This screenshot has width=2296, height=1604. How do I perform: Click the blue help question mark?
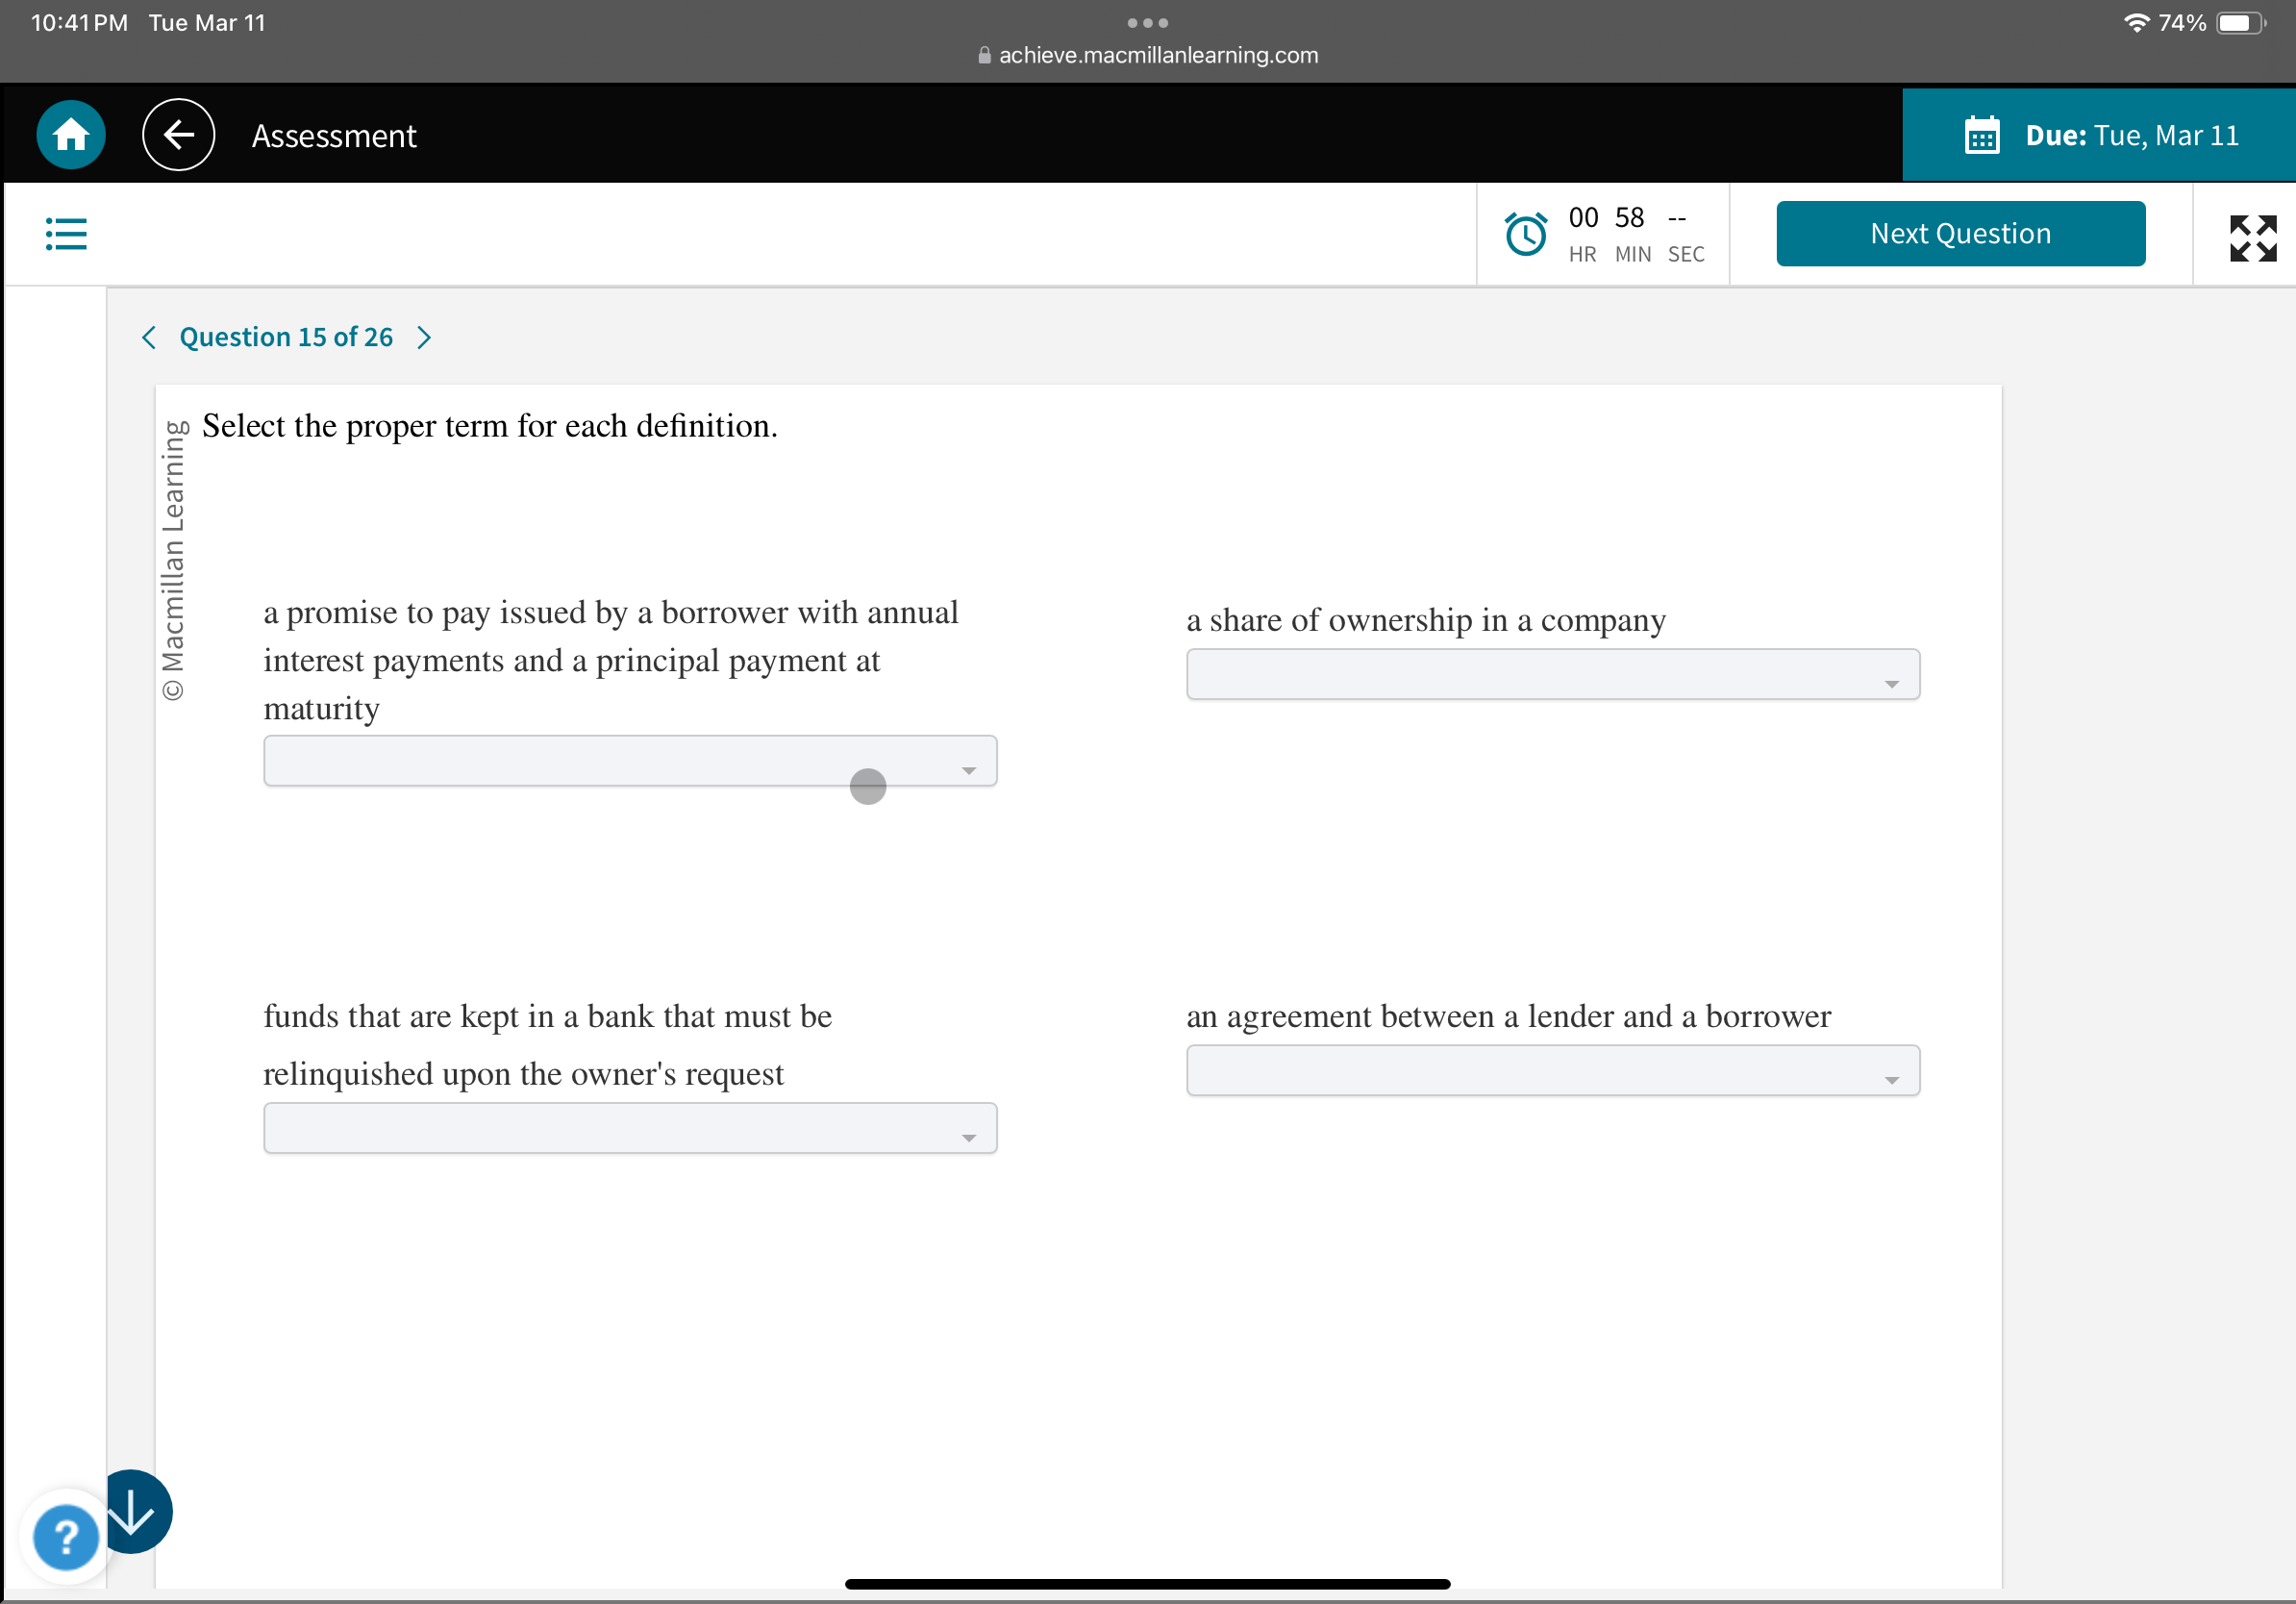65,1536
